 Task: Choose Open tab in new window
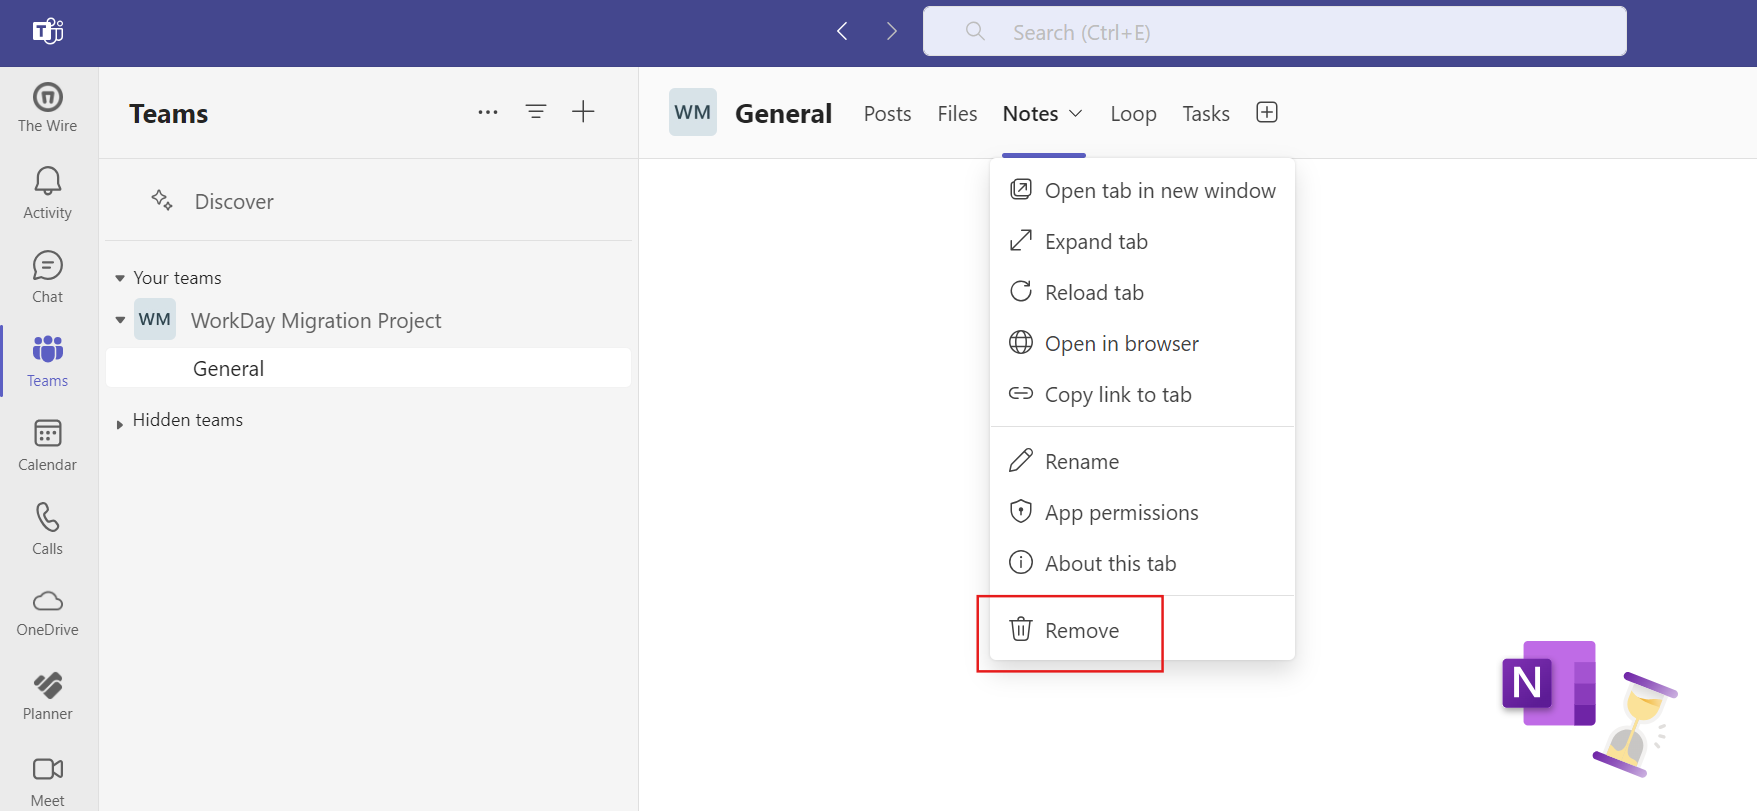coord(1142,190)
